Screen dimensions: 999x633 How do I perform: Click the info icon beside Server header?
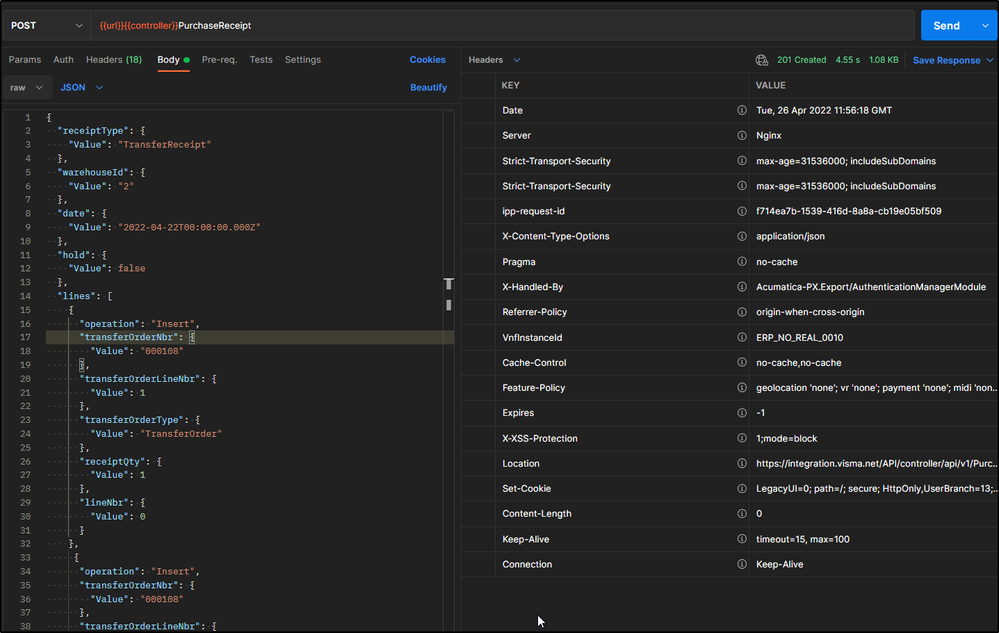pos(742,136)
